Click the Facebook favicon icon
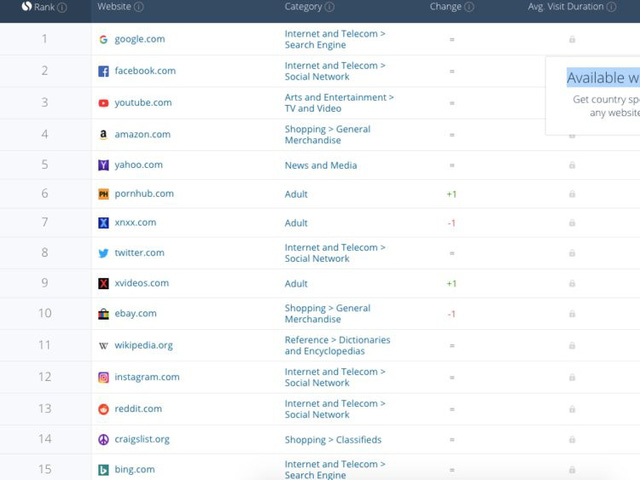Image resolution: width=640 pixels, height=480 pixels. click(103, 71)
